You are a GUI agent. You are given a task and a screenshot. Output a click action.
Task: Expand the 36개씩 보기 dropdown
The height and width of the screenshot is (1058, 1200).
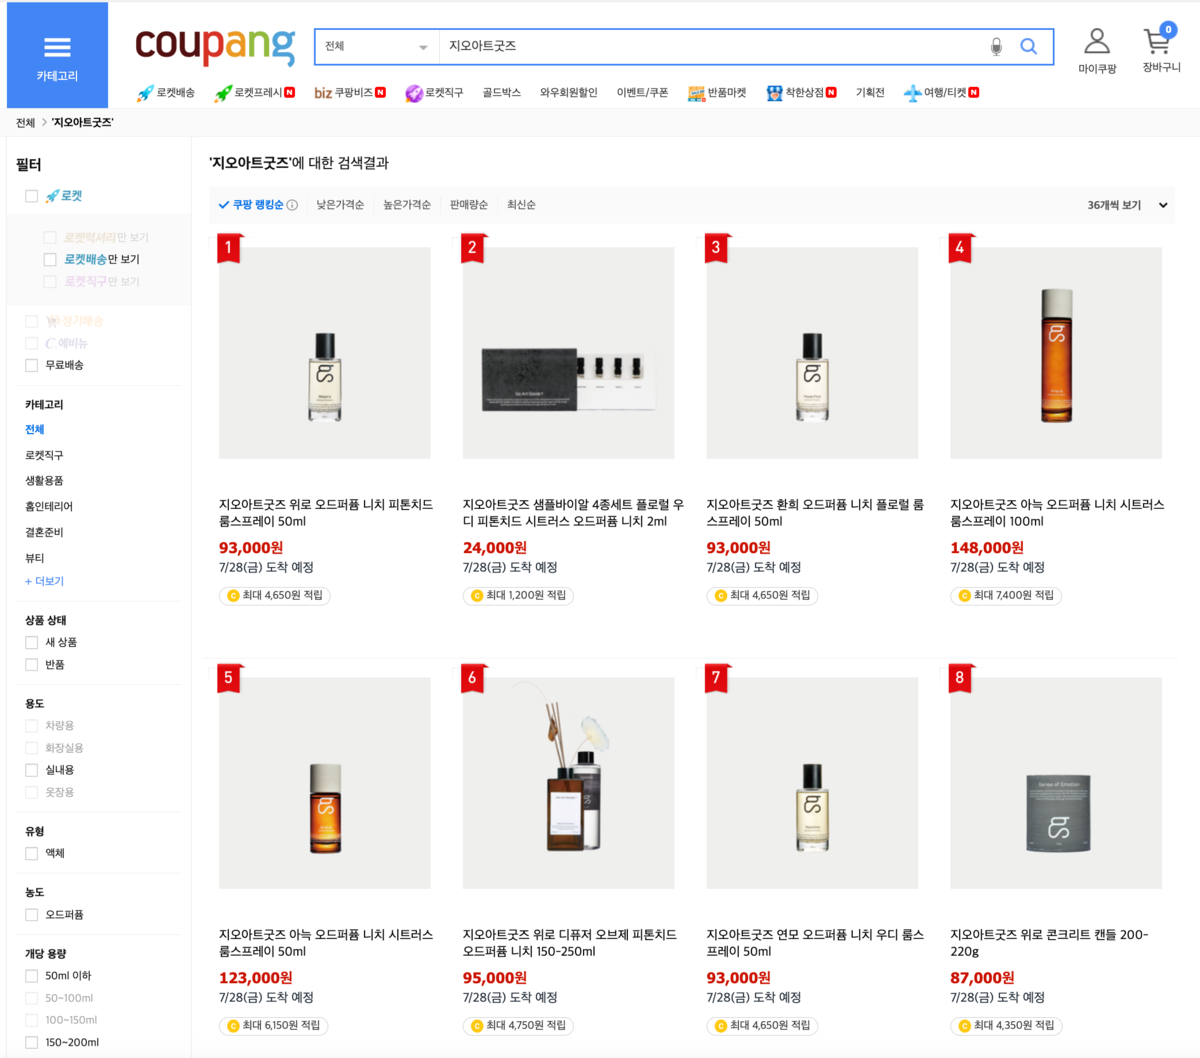point(1127,205)
